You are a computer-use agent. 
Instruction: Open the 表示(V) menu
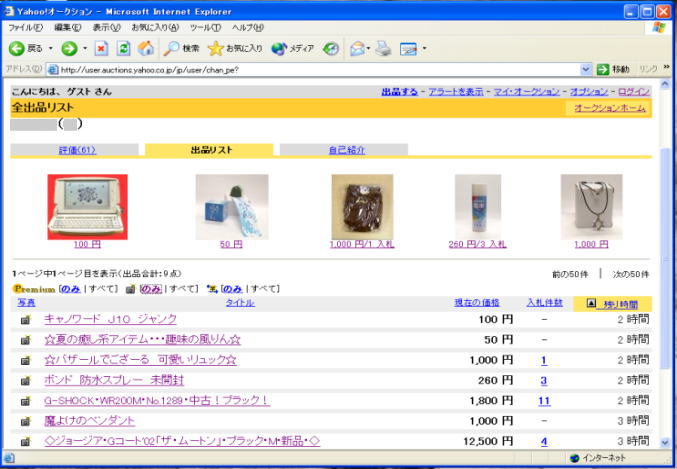(x=107, y=28)
